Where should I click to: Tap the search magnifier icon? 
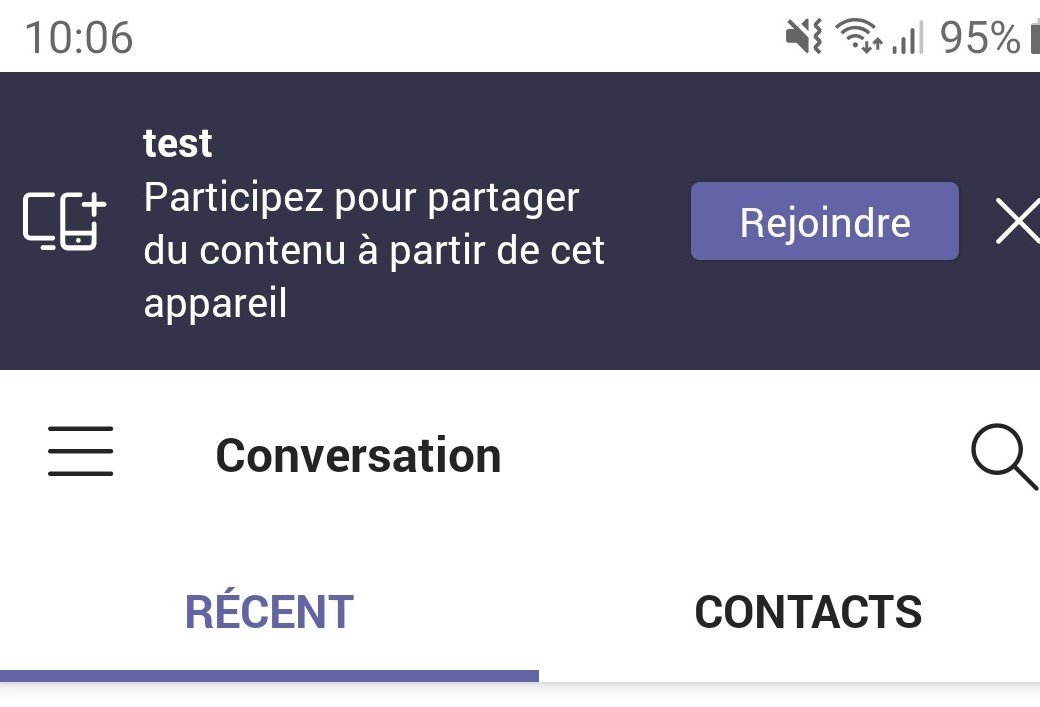[x=1005, y=456]
